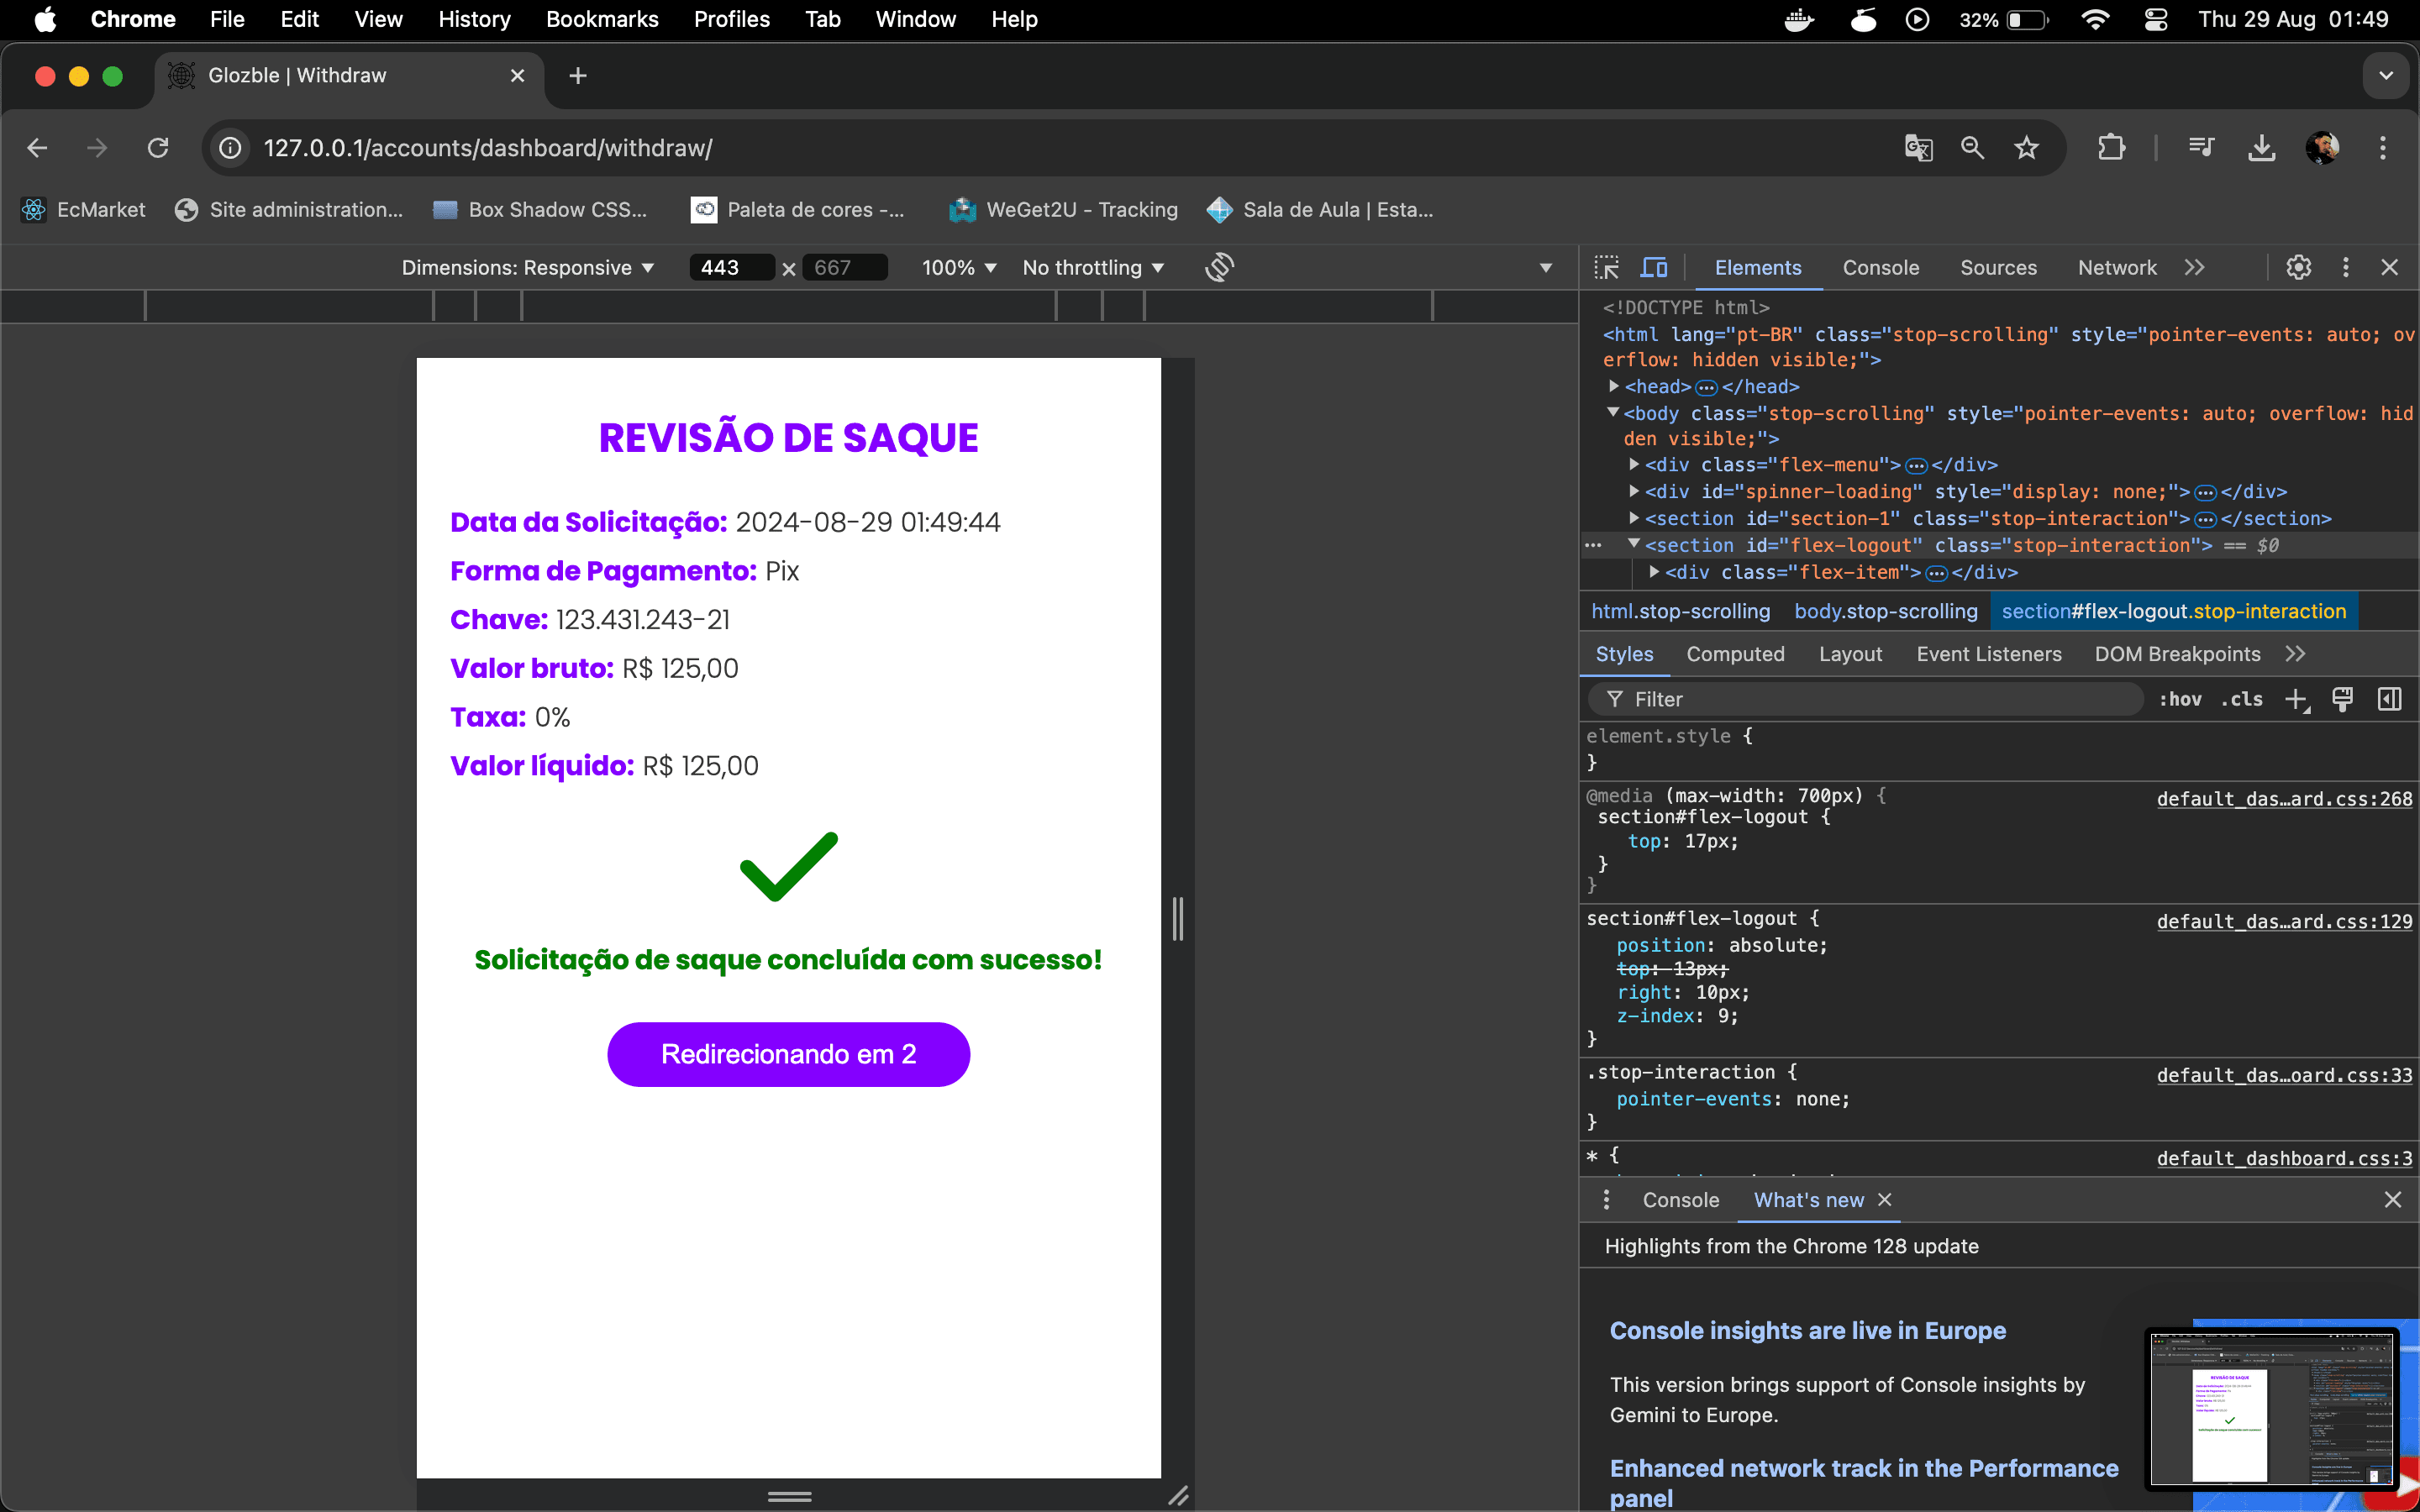This screenshot has width=2420, height=1512.
Task: Reload the page
Action: 158,148
